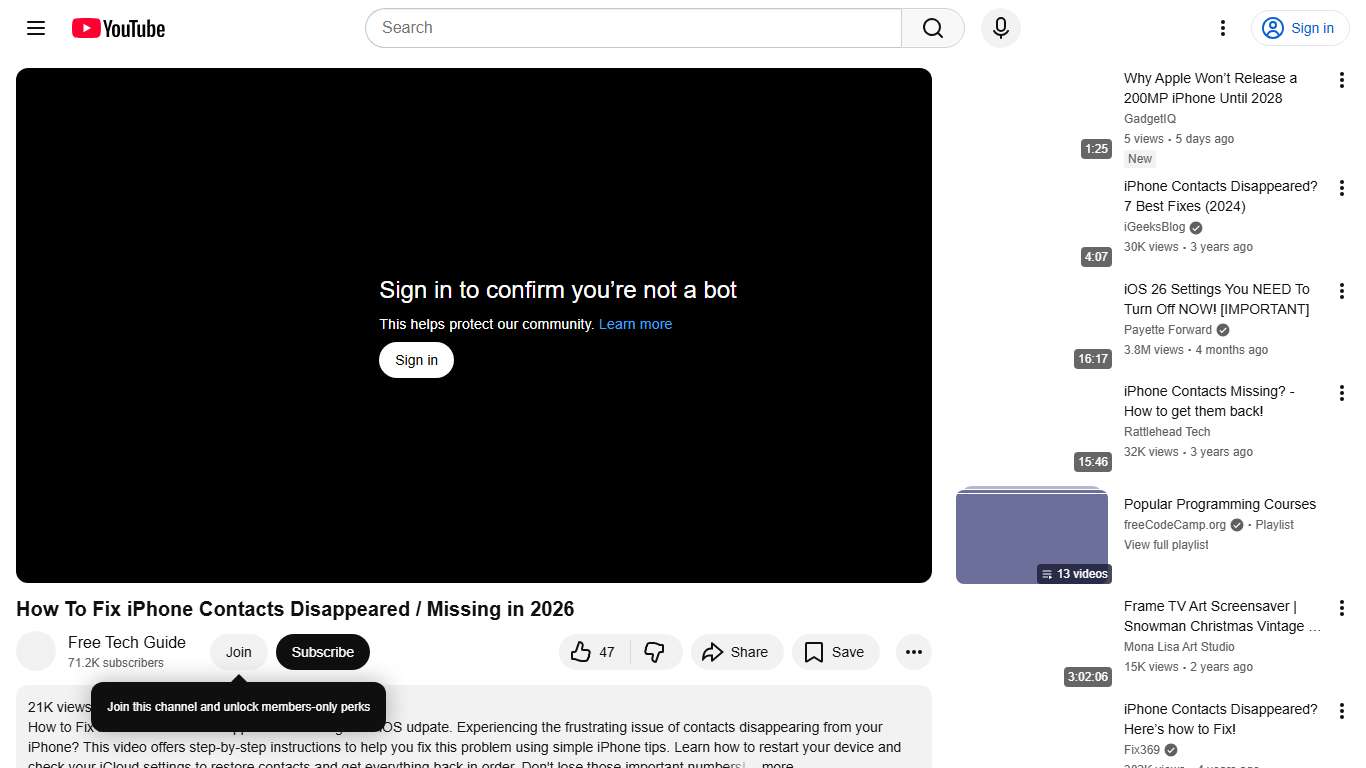
Task: Click the 13 videos playlist icon
Action: tap(1044, 573)
